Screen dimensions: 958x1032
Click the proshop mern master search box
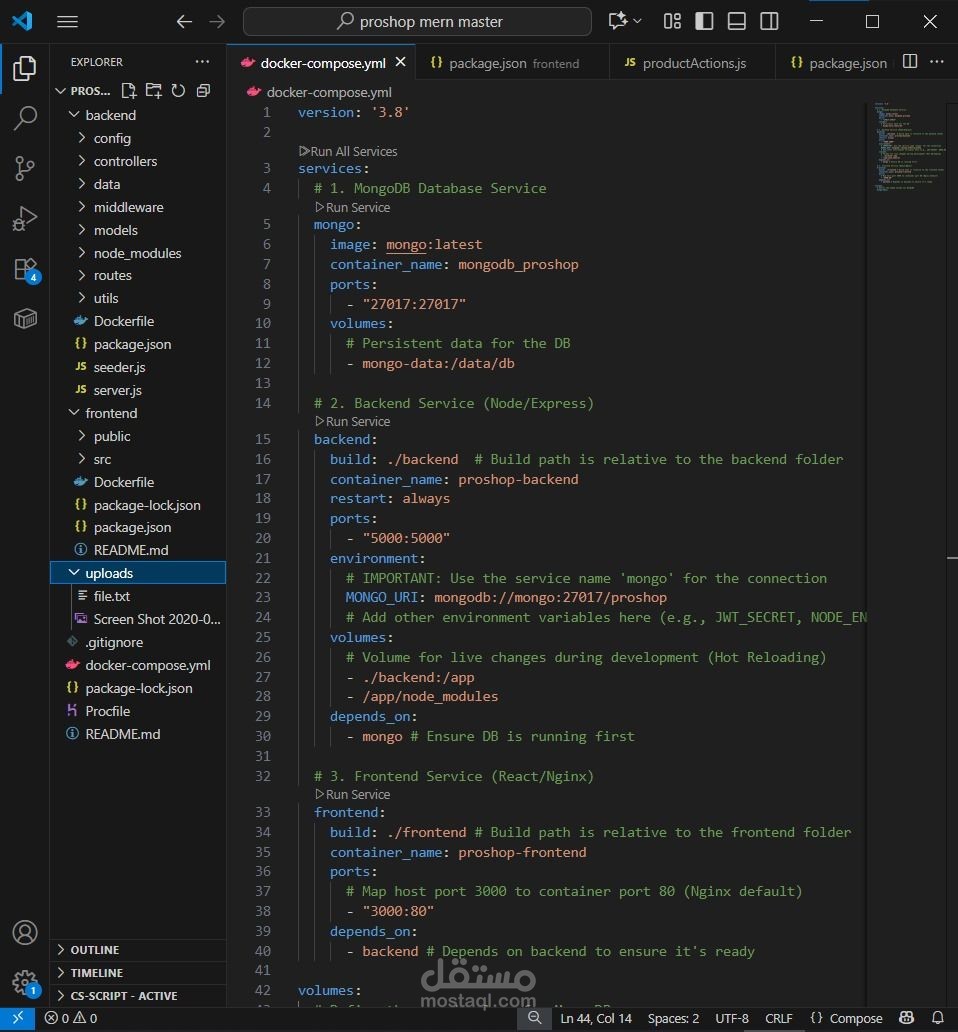(x=417, y=22)
